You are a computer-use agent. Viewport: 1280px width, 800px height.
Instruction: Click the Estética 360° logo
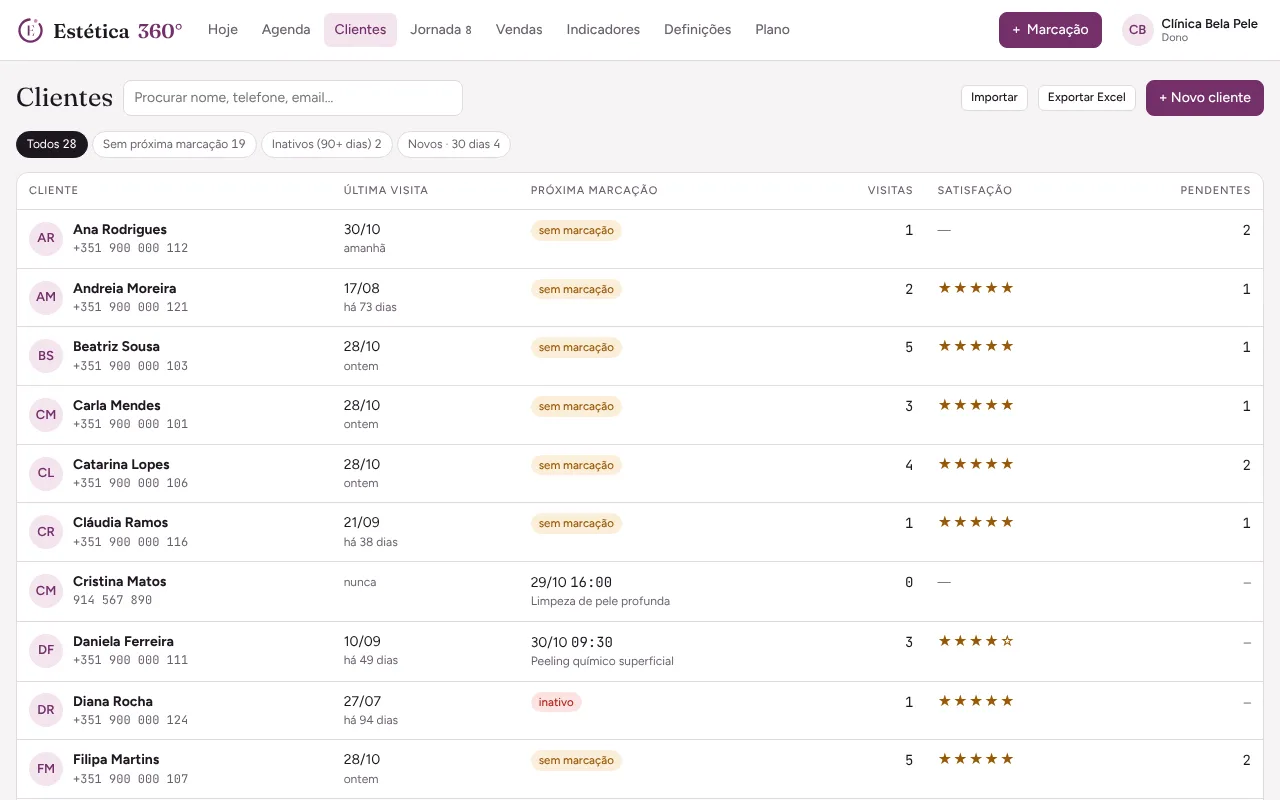[x=100, y=30]
